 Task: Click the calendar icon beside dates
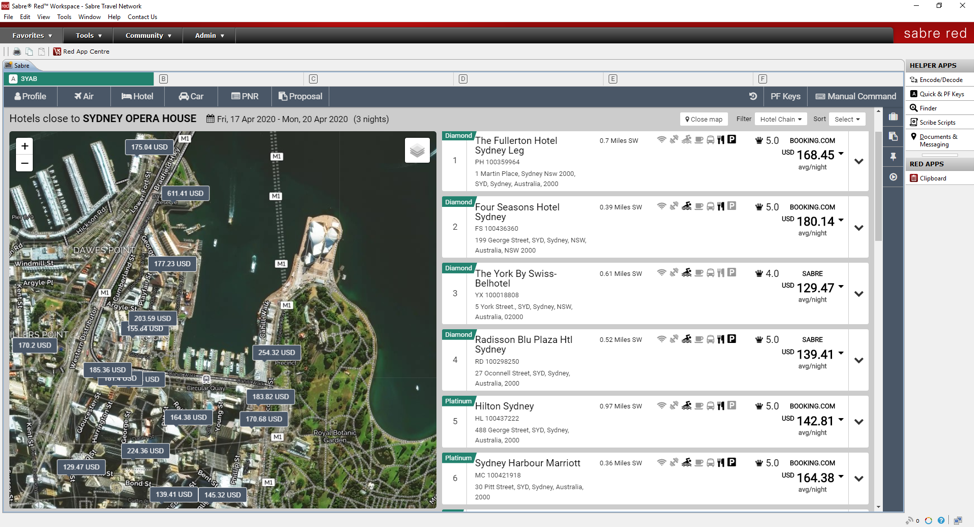tap(210, 119)
